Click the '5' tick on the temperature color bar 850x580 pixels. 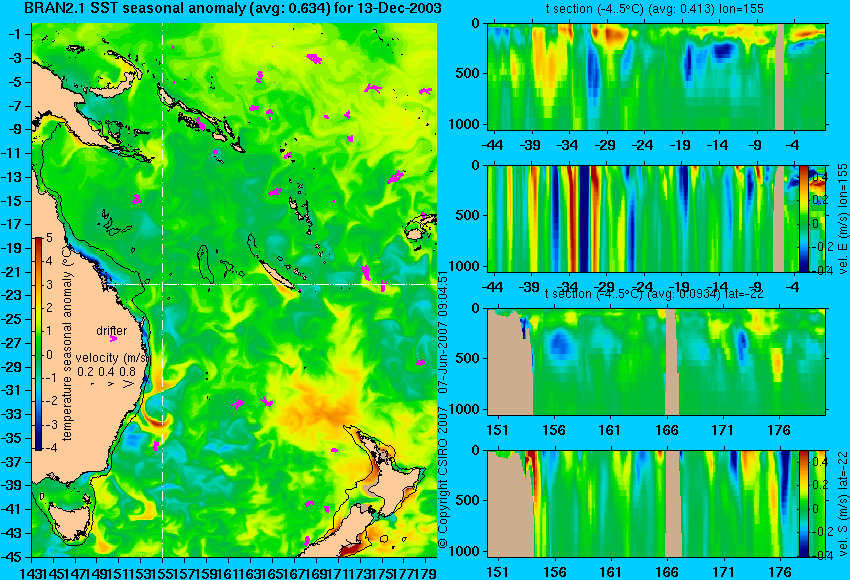coord(49,237)
